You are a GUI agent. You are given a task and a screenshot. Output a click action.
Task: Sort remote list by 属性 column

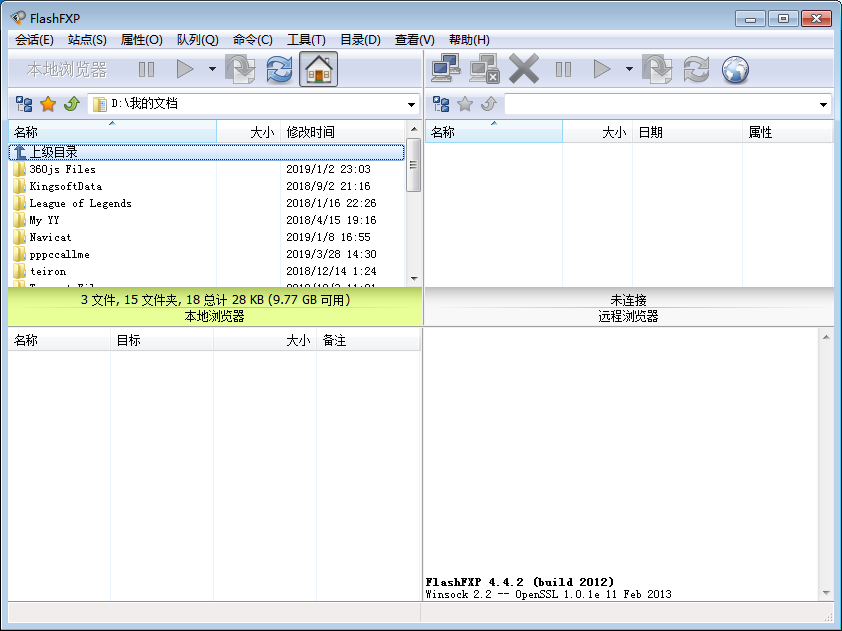788,132
